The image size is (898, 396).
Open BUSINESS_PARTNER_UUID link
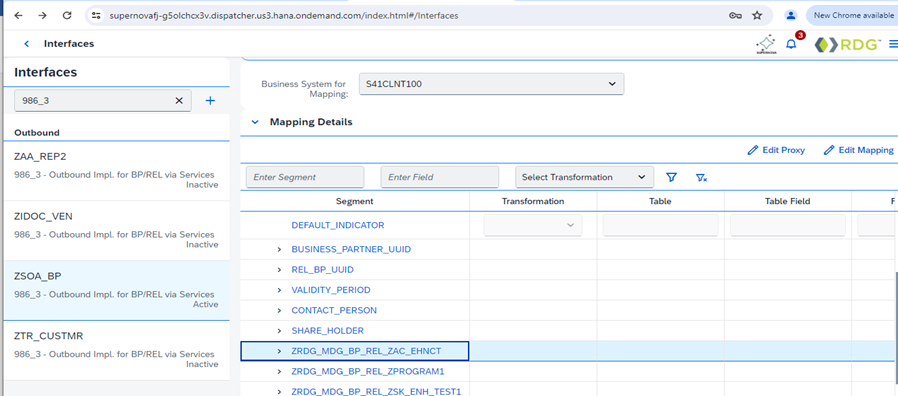point(351,250)
